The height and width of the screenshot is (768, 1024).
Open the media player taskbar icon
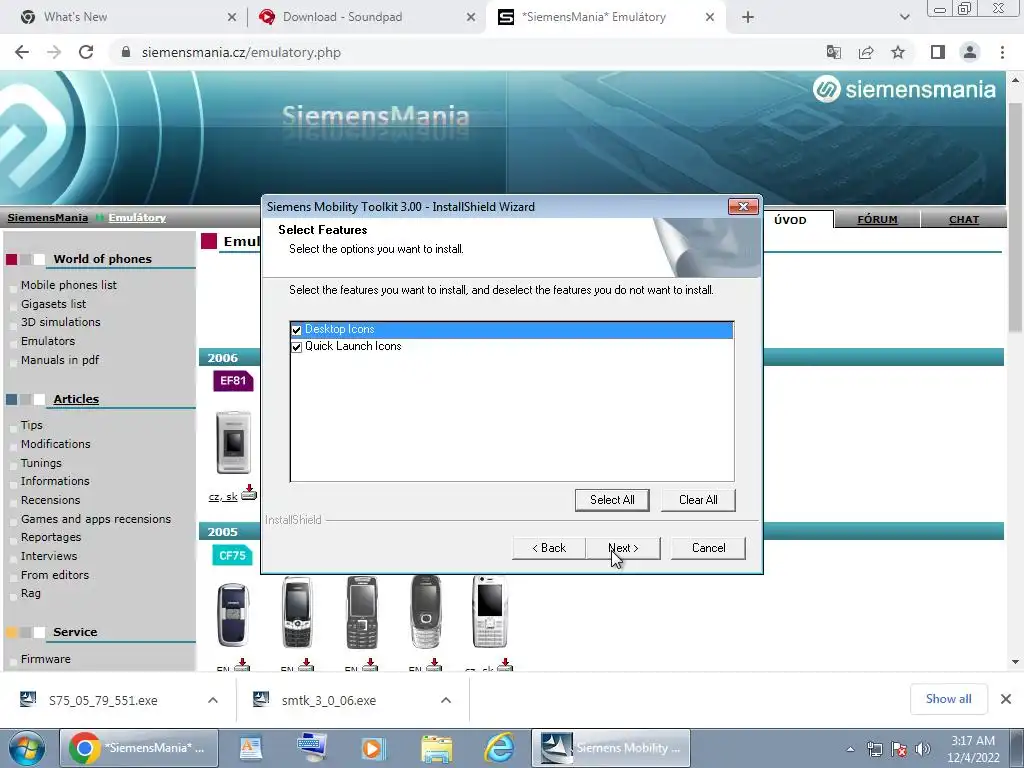[x=374, y=748]
